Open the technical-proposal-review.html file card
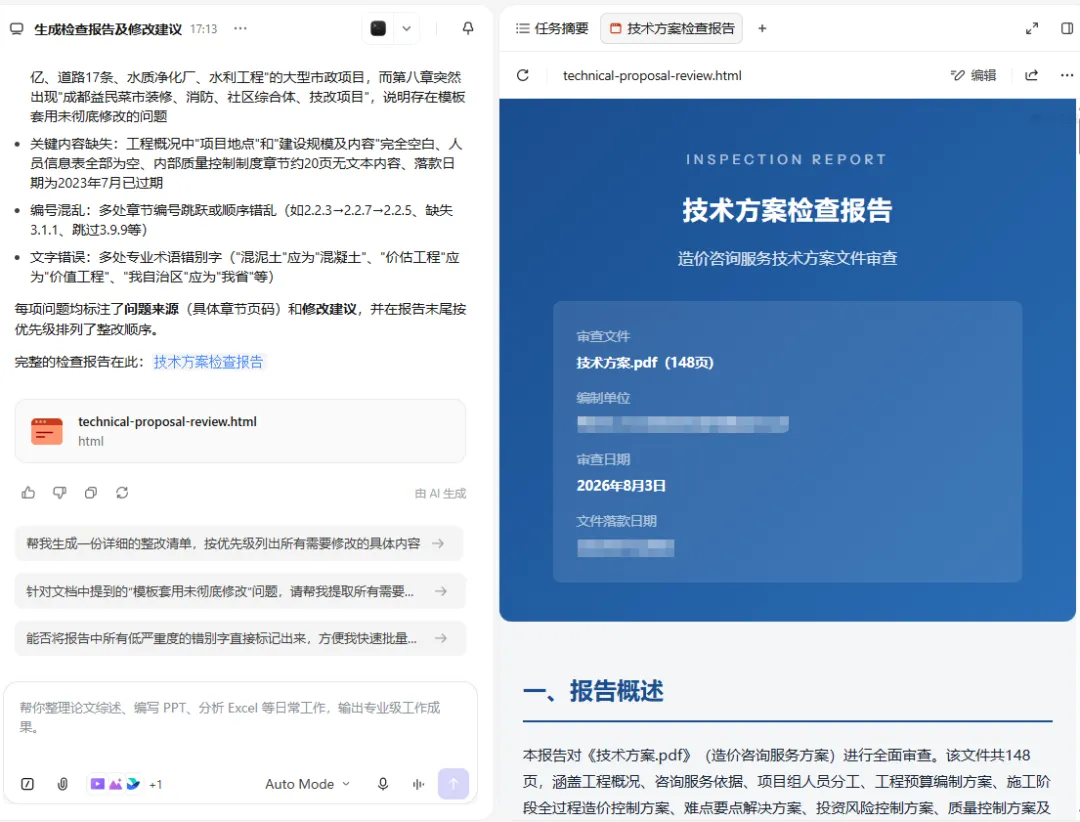The width and height of the screenshot is (1080, 822). pos(240,431)
